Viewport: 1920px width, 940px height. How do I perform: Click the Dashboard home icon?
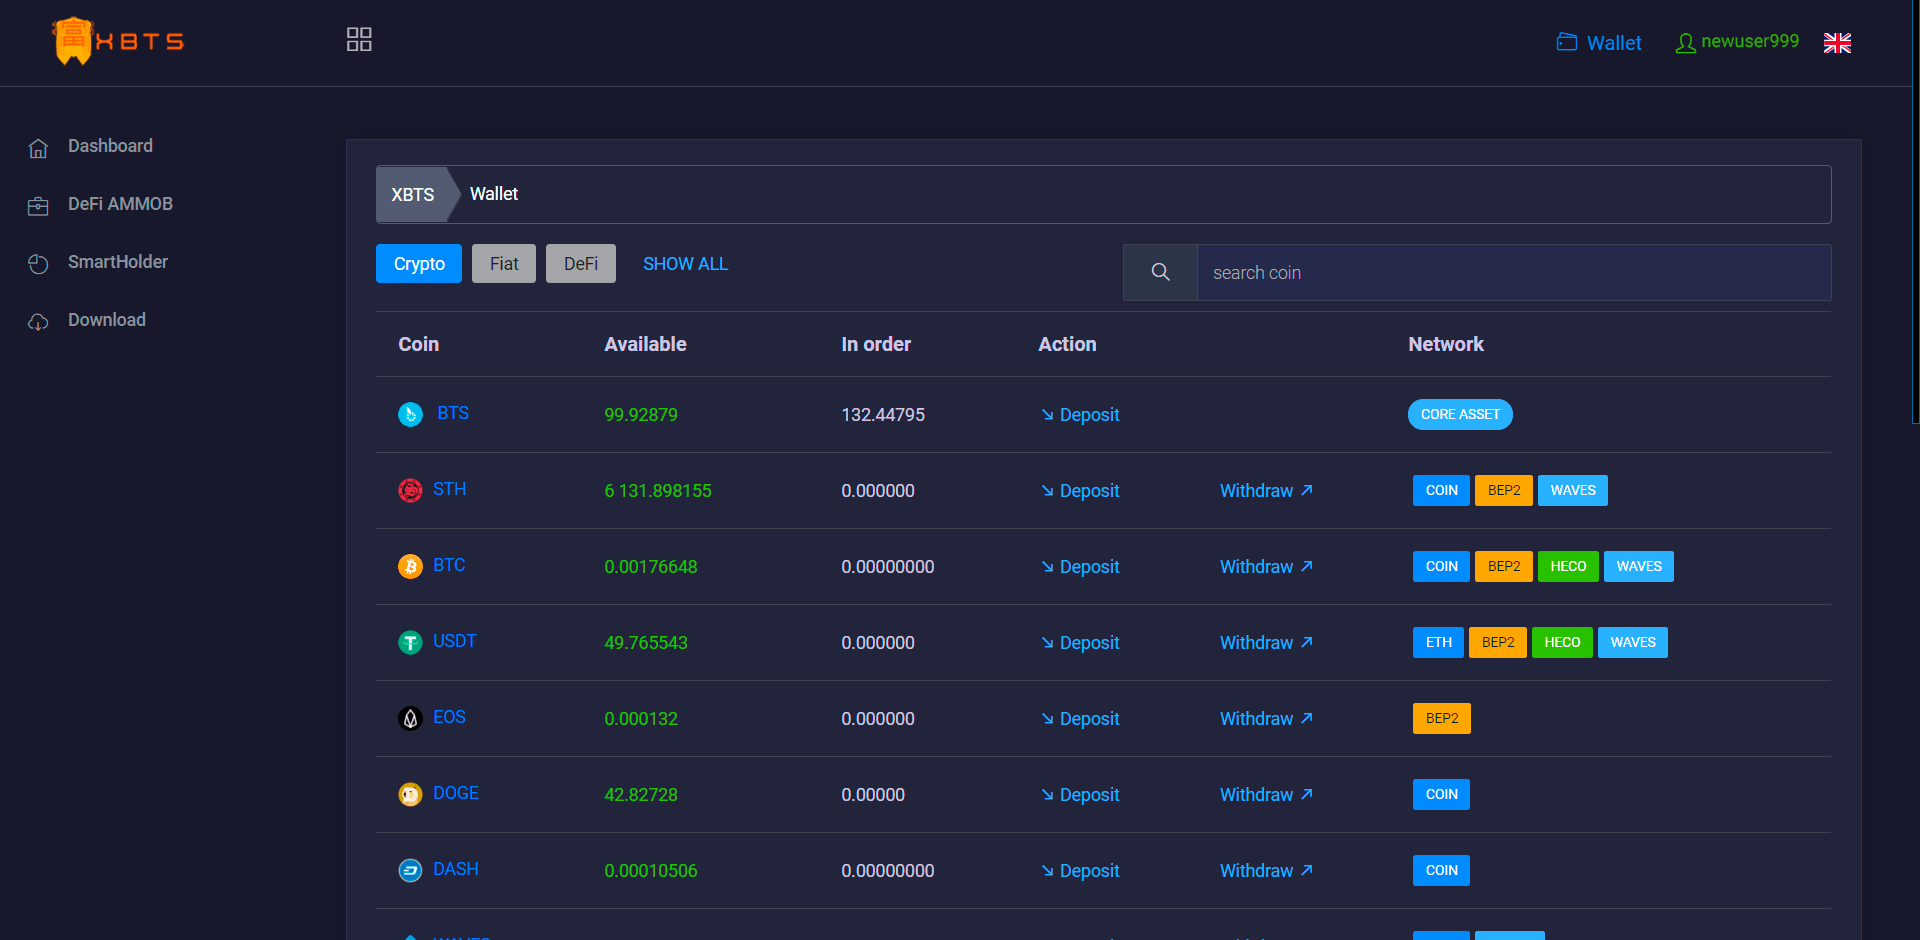click(38, 148)
